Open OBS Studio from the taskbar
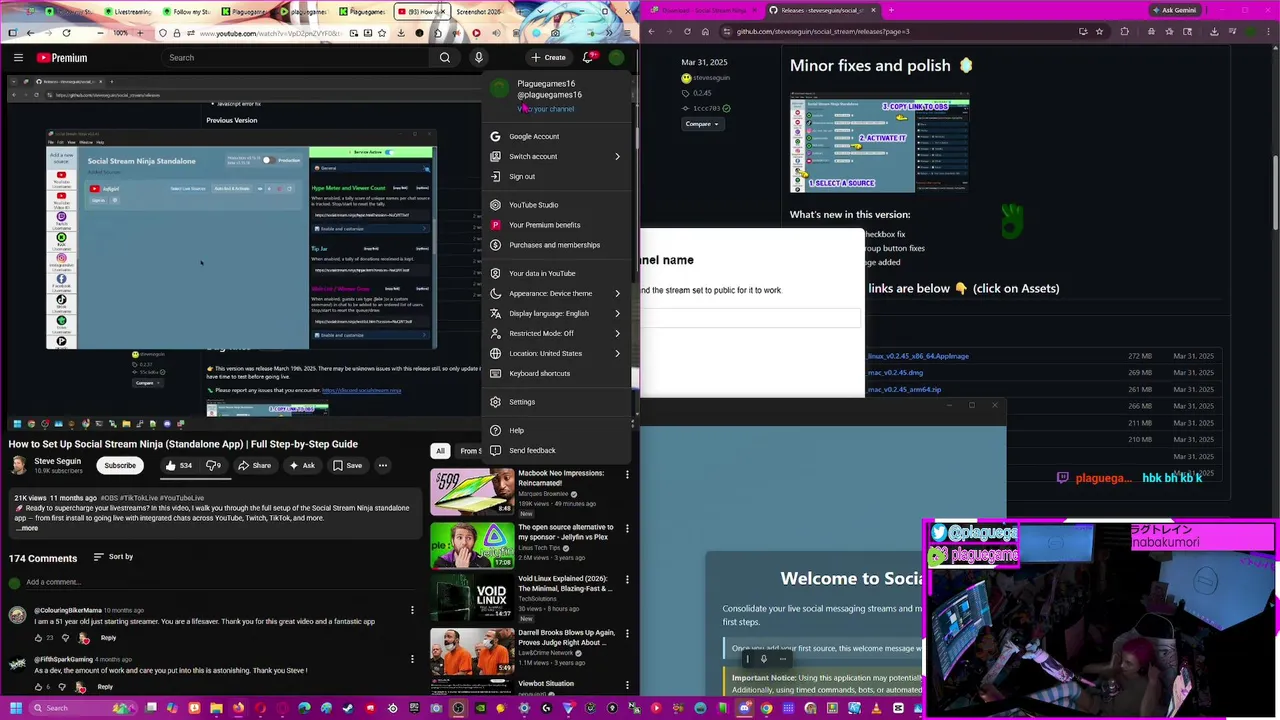This screenshot has width=1280, height=720. [x=458, y=708]
